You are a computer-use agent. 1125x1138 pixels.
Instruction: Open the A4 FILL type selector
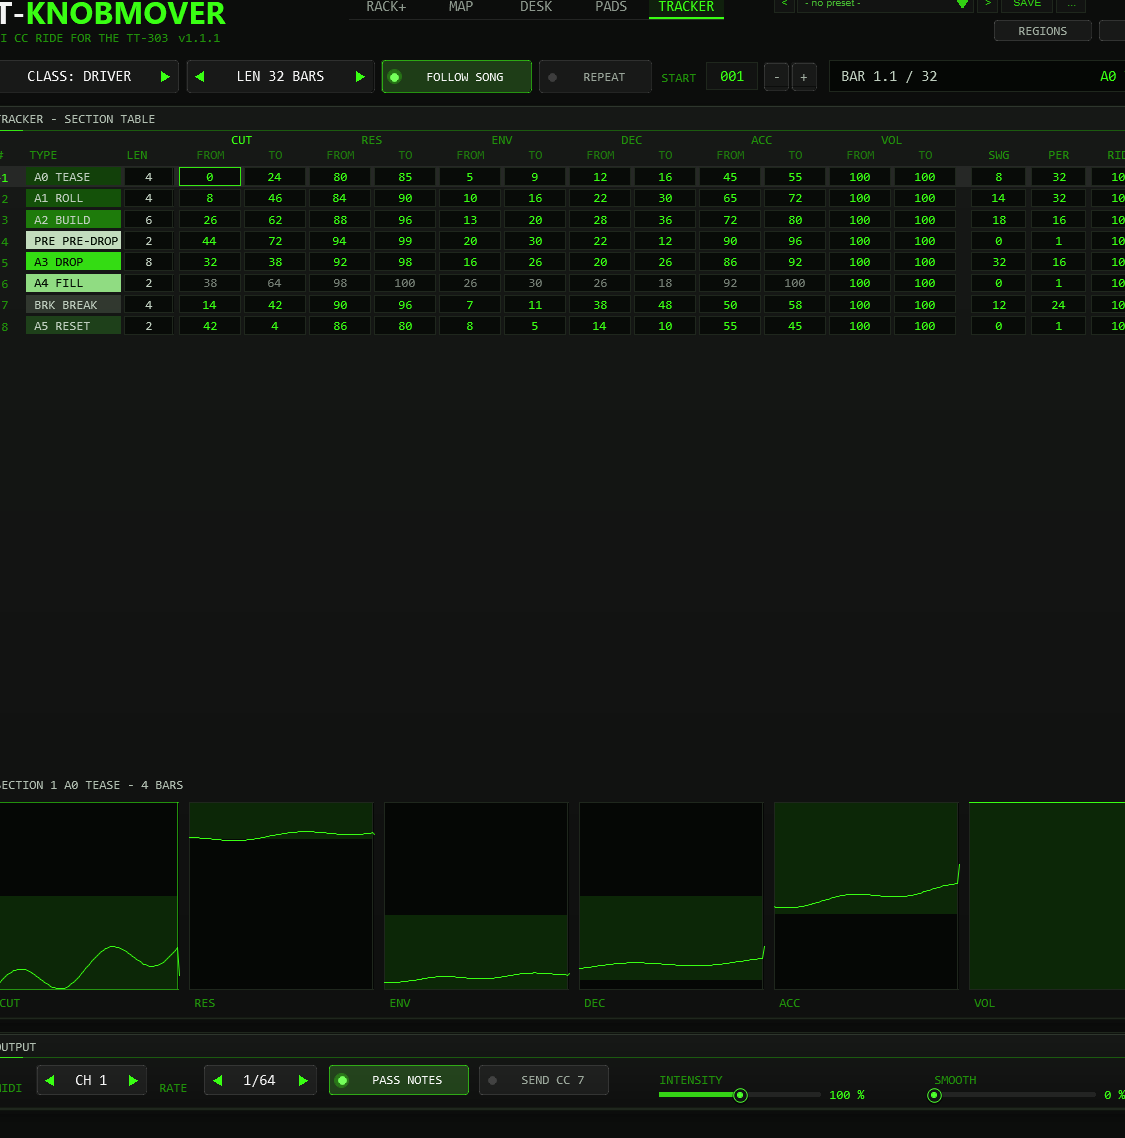tap(73, 283)
